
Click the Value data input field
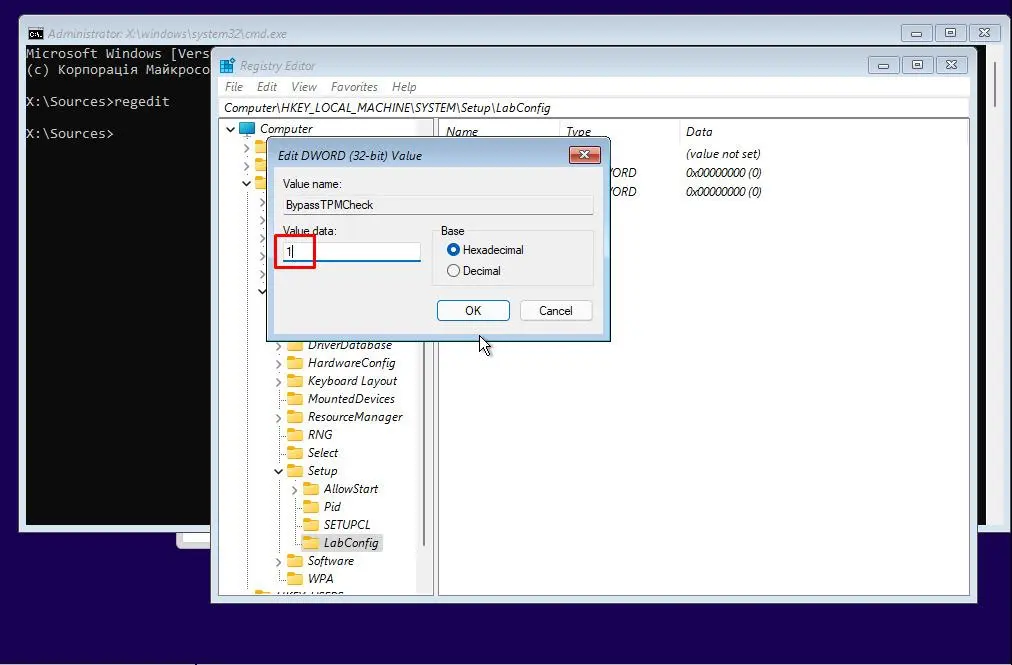[352, 251]
